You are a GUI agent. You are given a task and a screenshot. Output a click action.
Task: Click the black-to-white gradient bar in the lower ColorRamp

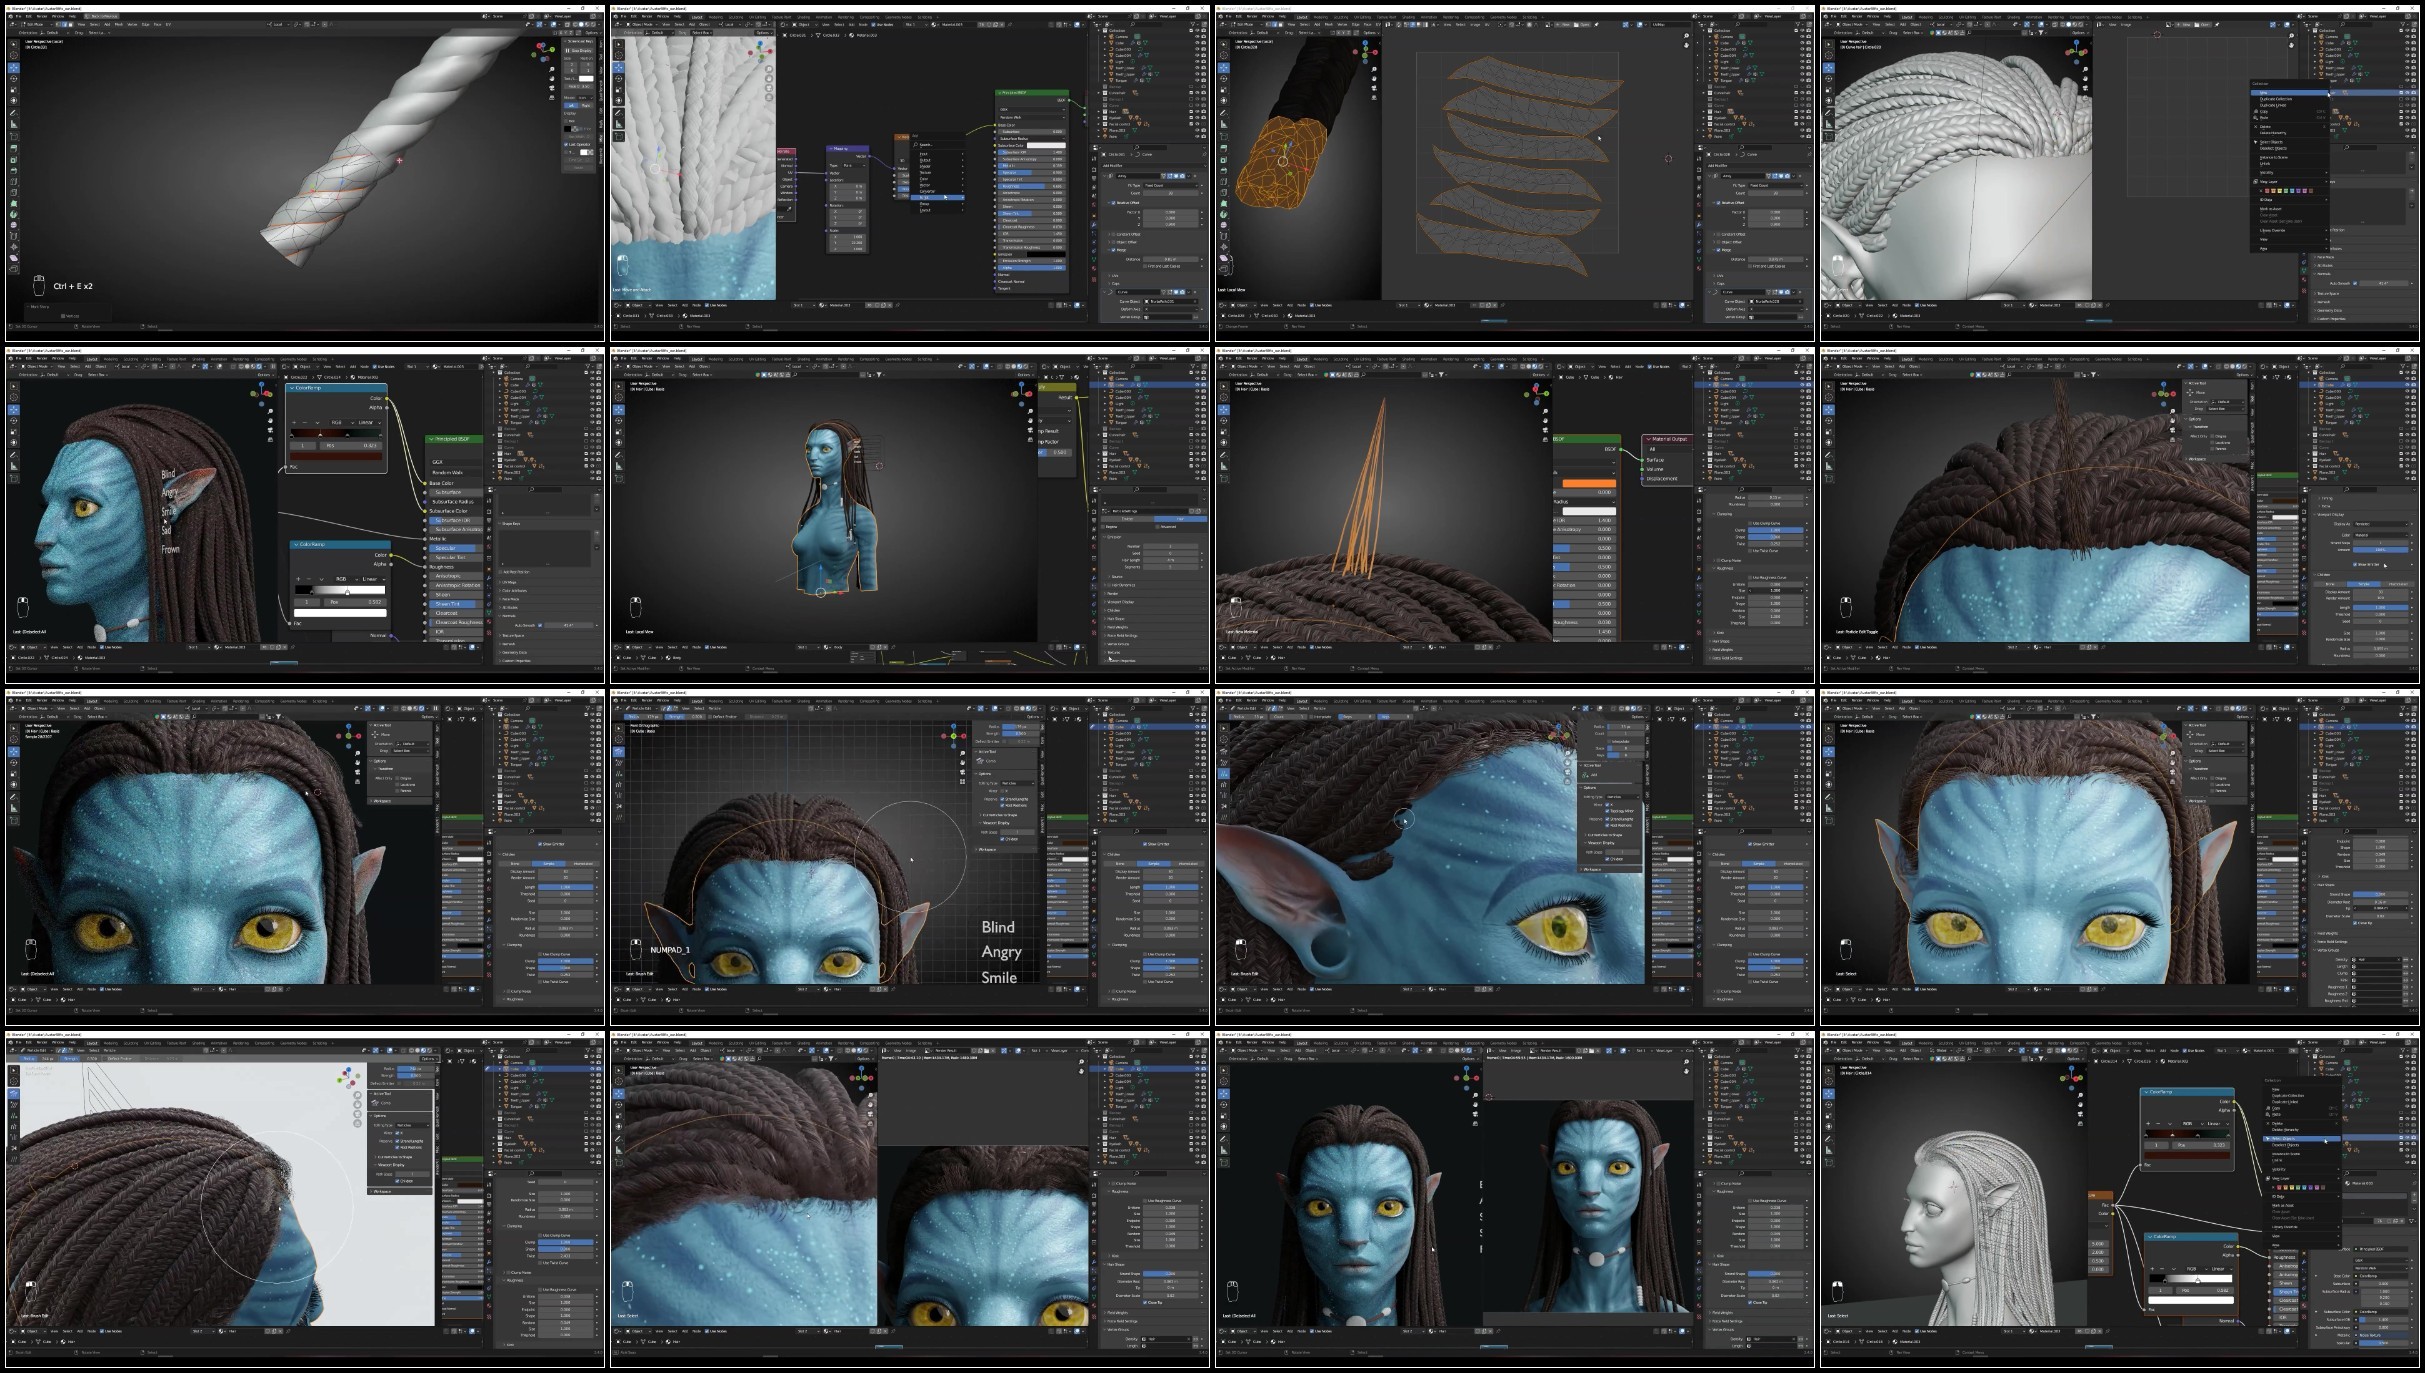pyautogui.click(x=340, y=590)
